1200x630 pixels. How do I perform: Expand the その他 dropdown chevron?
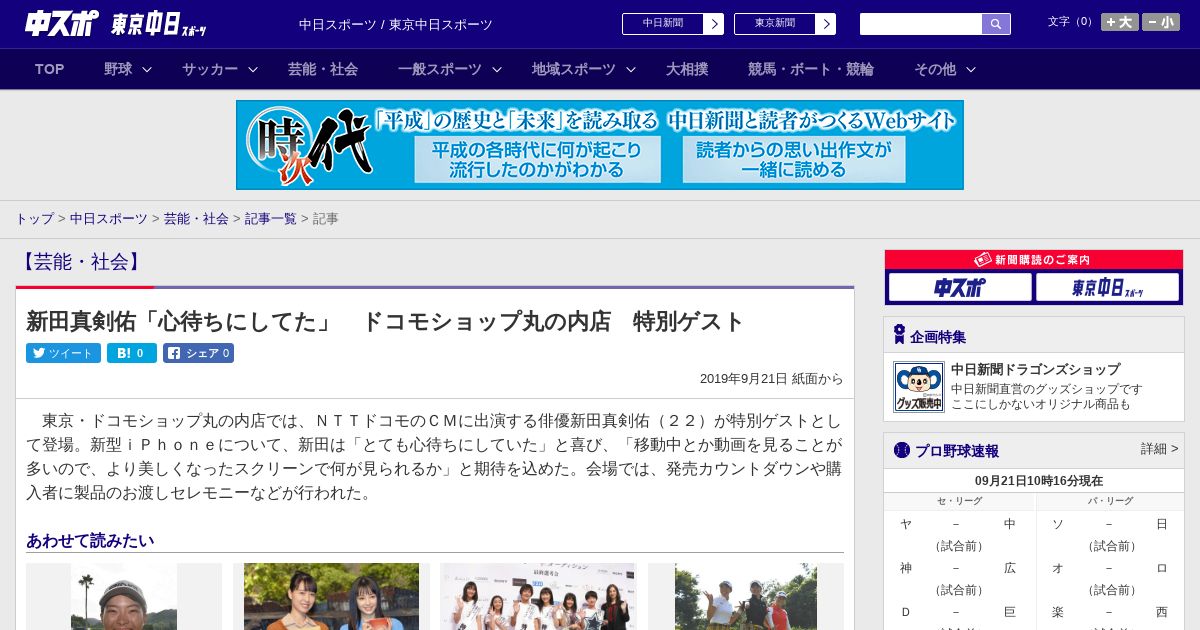pyautogui.click(x=971, y=69)
